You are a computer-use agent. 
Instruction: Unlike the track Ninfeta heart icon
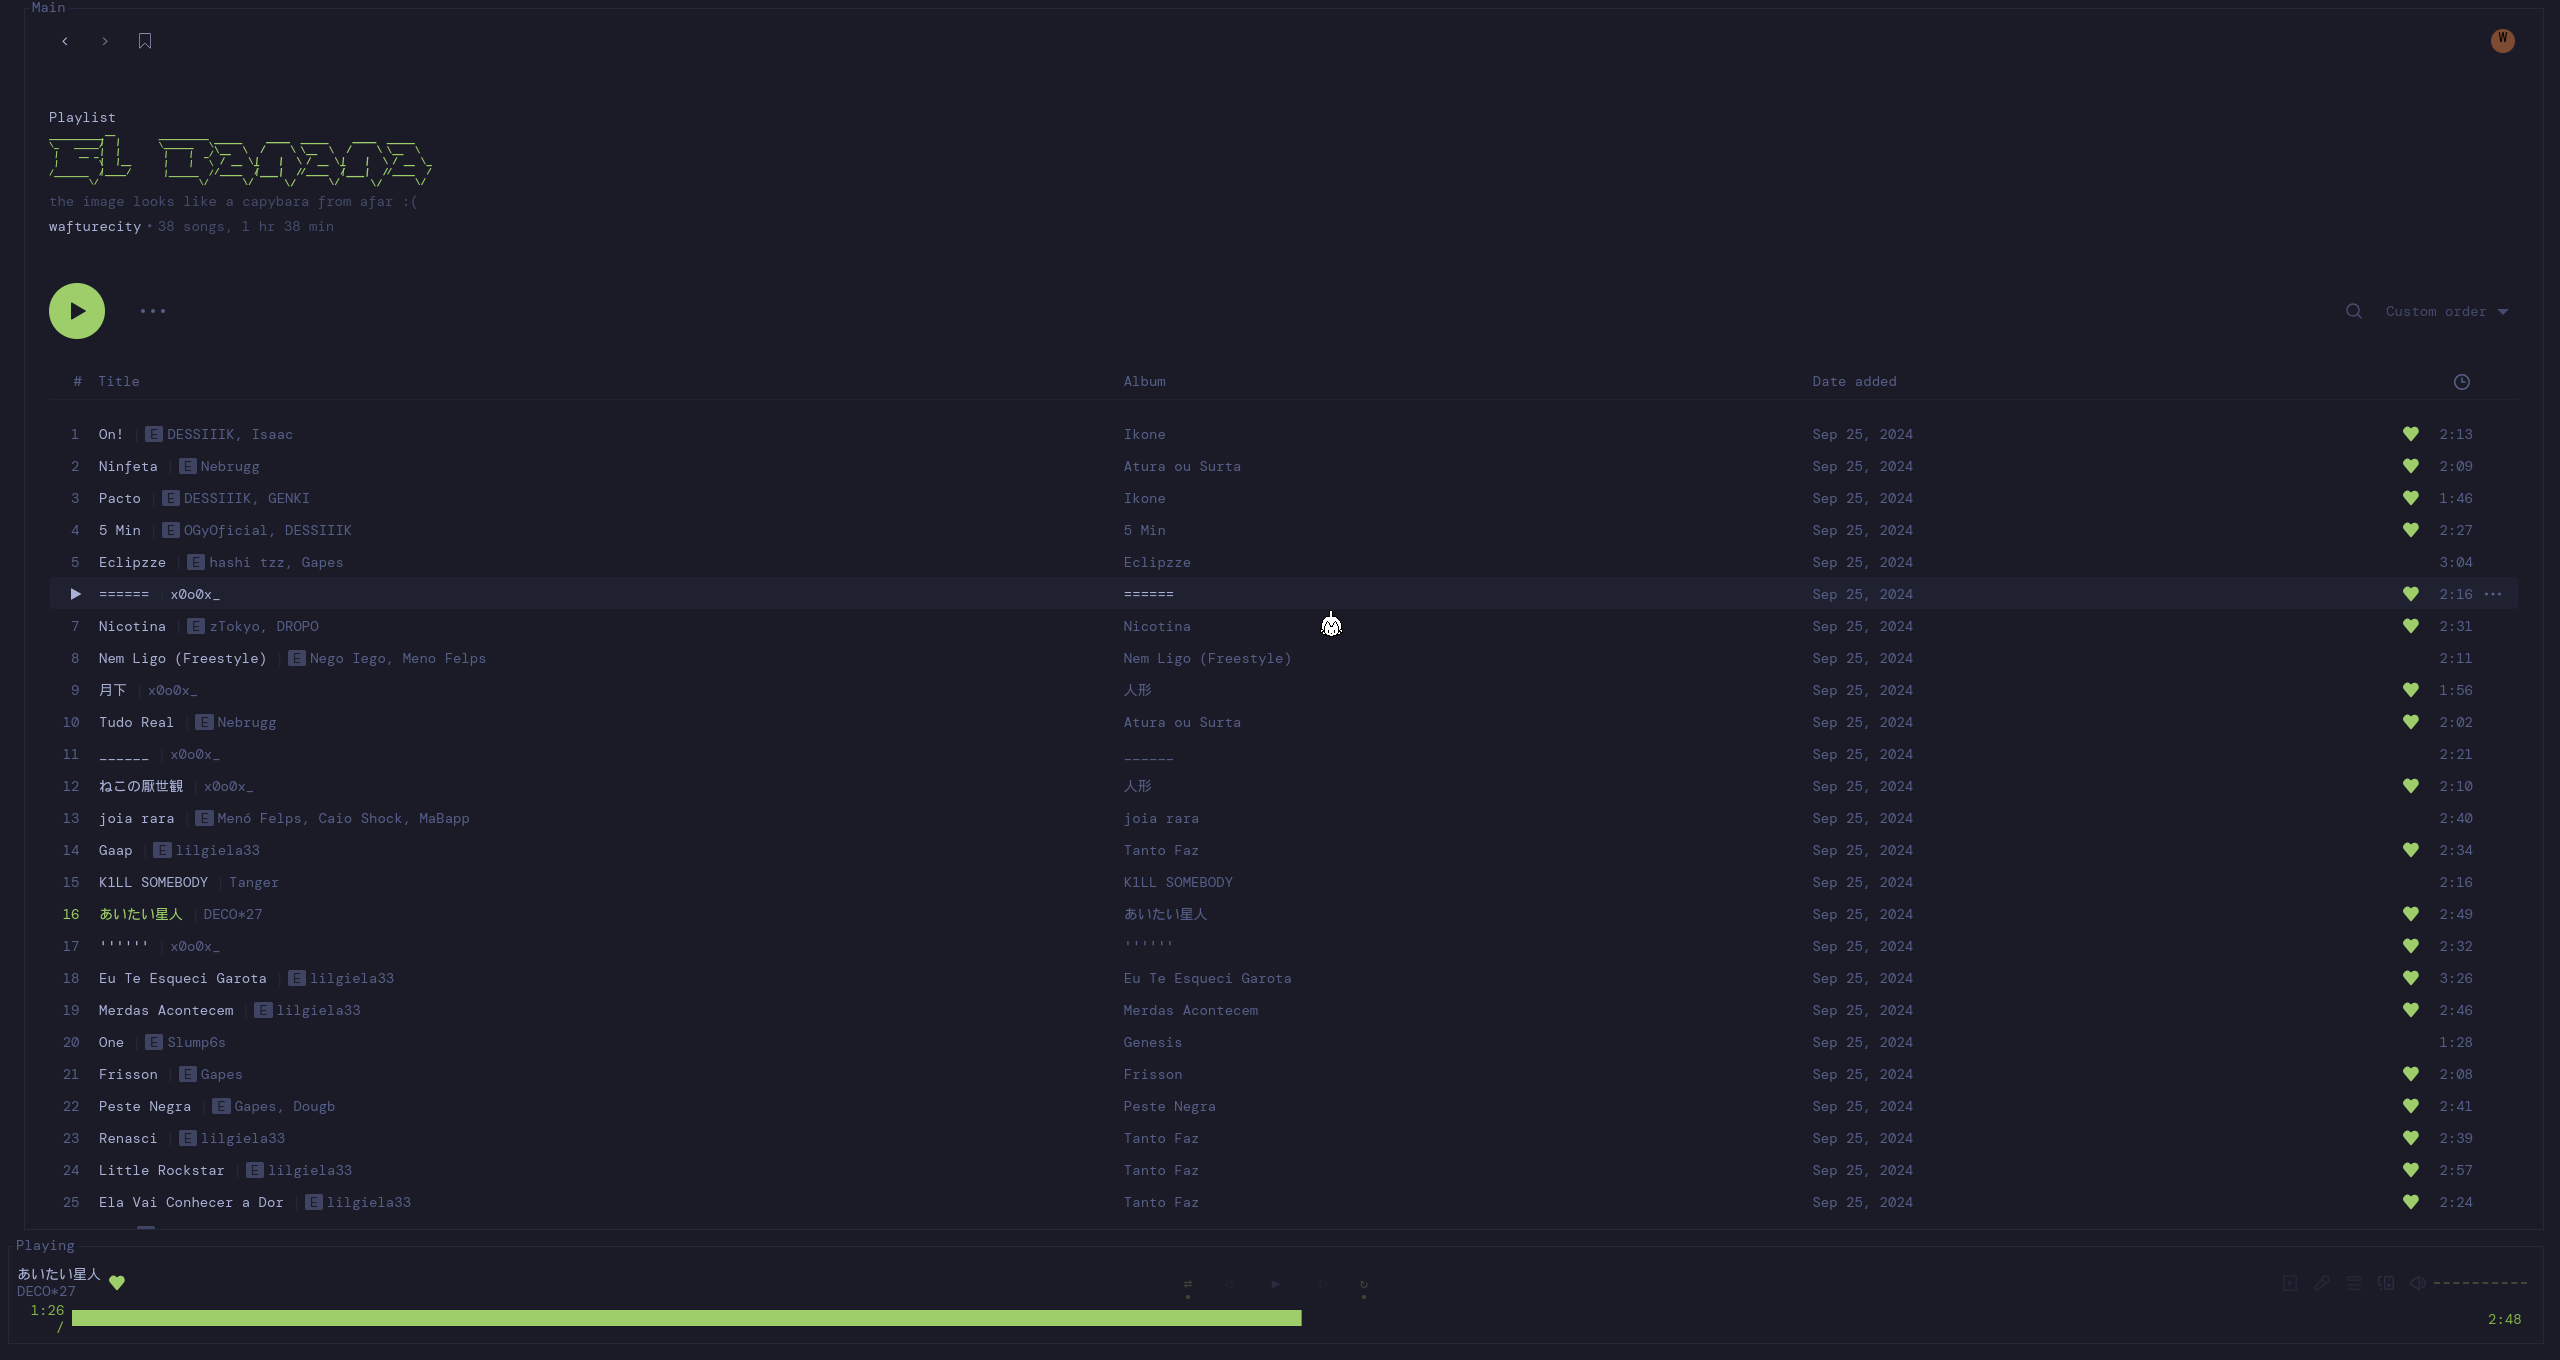pyautogui.click(x=2411, y=466)
